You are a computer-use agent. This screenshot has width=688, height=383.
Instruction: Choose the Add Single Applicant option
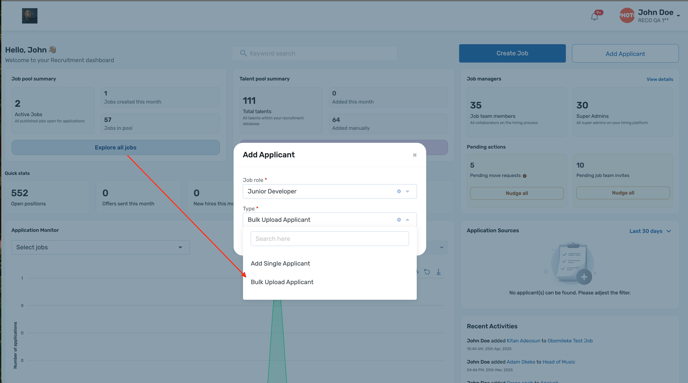coord(280,263)
